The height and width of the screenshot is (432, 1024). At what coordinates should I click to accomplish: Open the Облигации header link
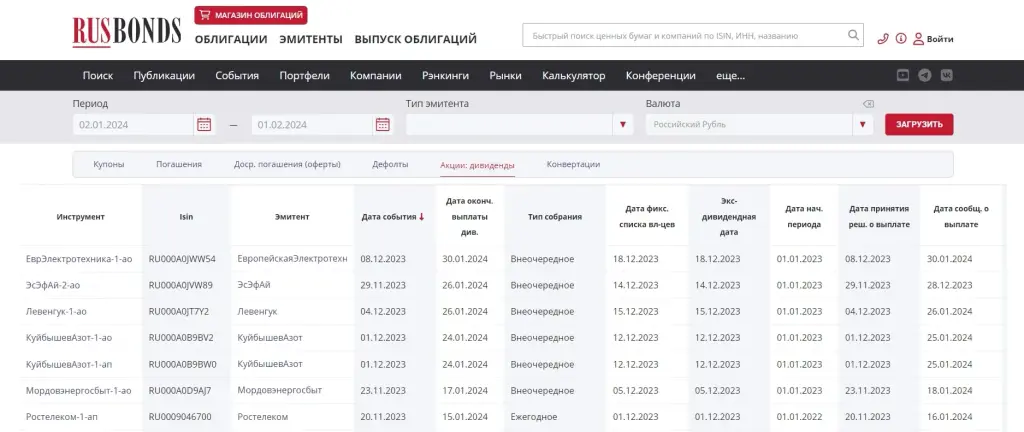(x=231, y=39)
